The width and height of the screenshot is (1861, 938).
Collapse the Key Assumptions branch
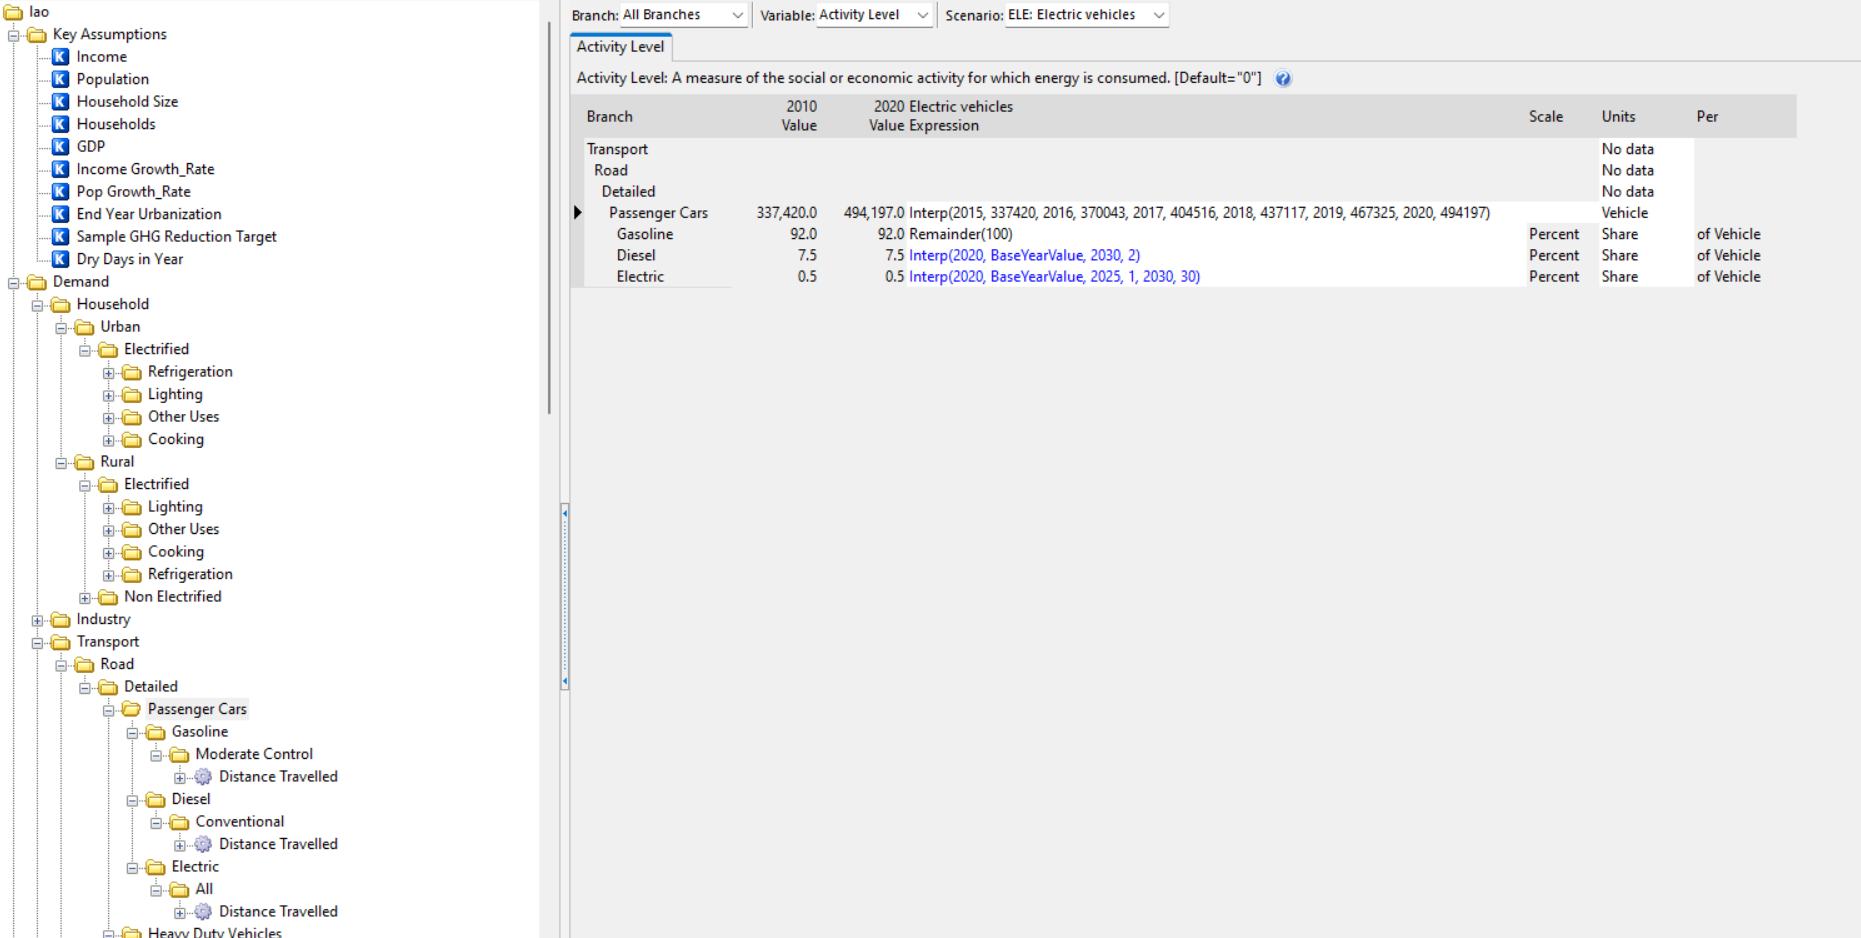pos(14,35)
